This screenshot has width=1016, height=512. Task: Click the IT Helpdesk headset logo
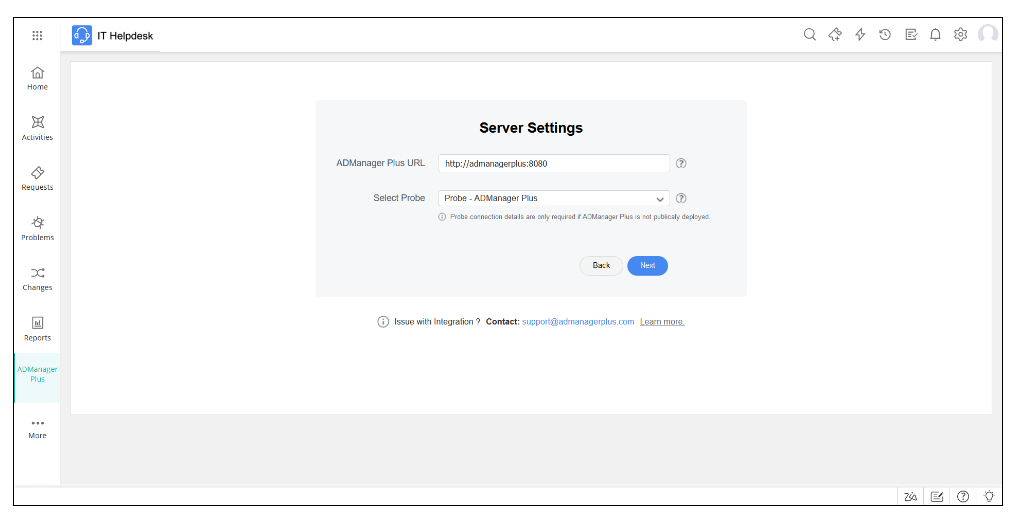tap(82, 35)
